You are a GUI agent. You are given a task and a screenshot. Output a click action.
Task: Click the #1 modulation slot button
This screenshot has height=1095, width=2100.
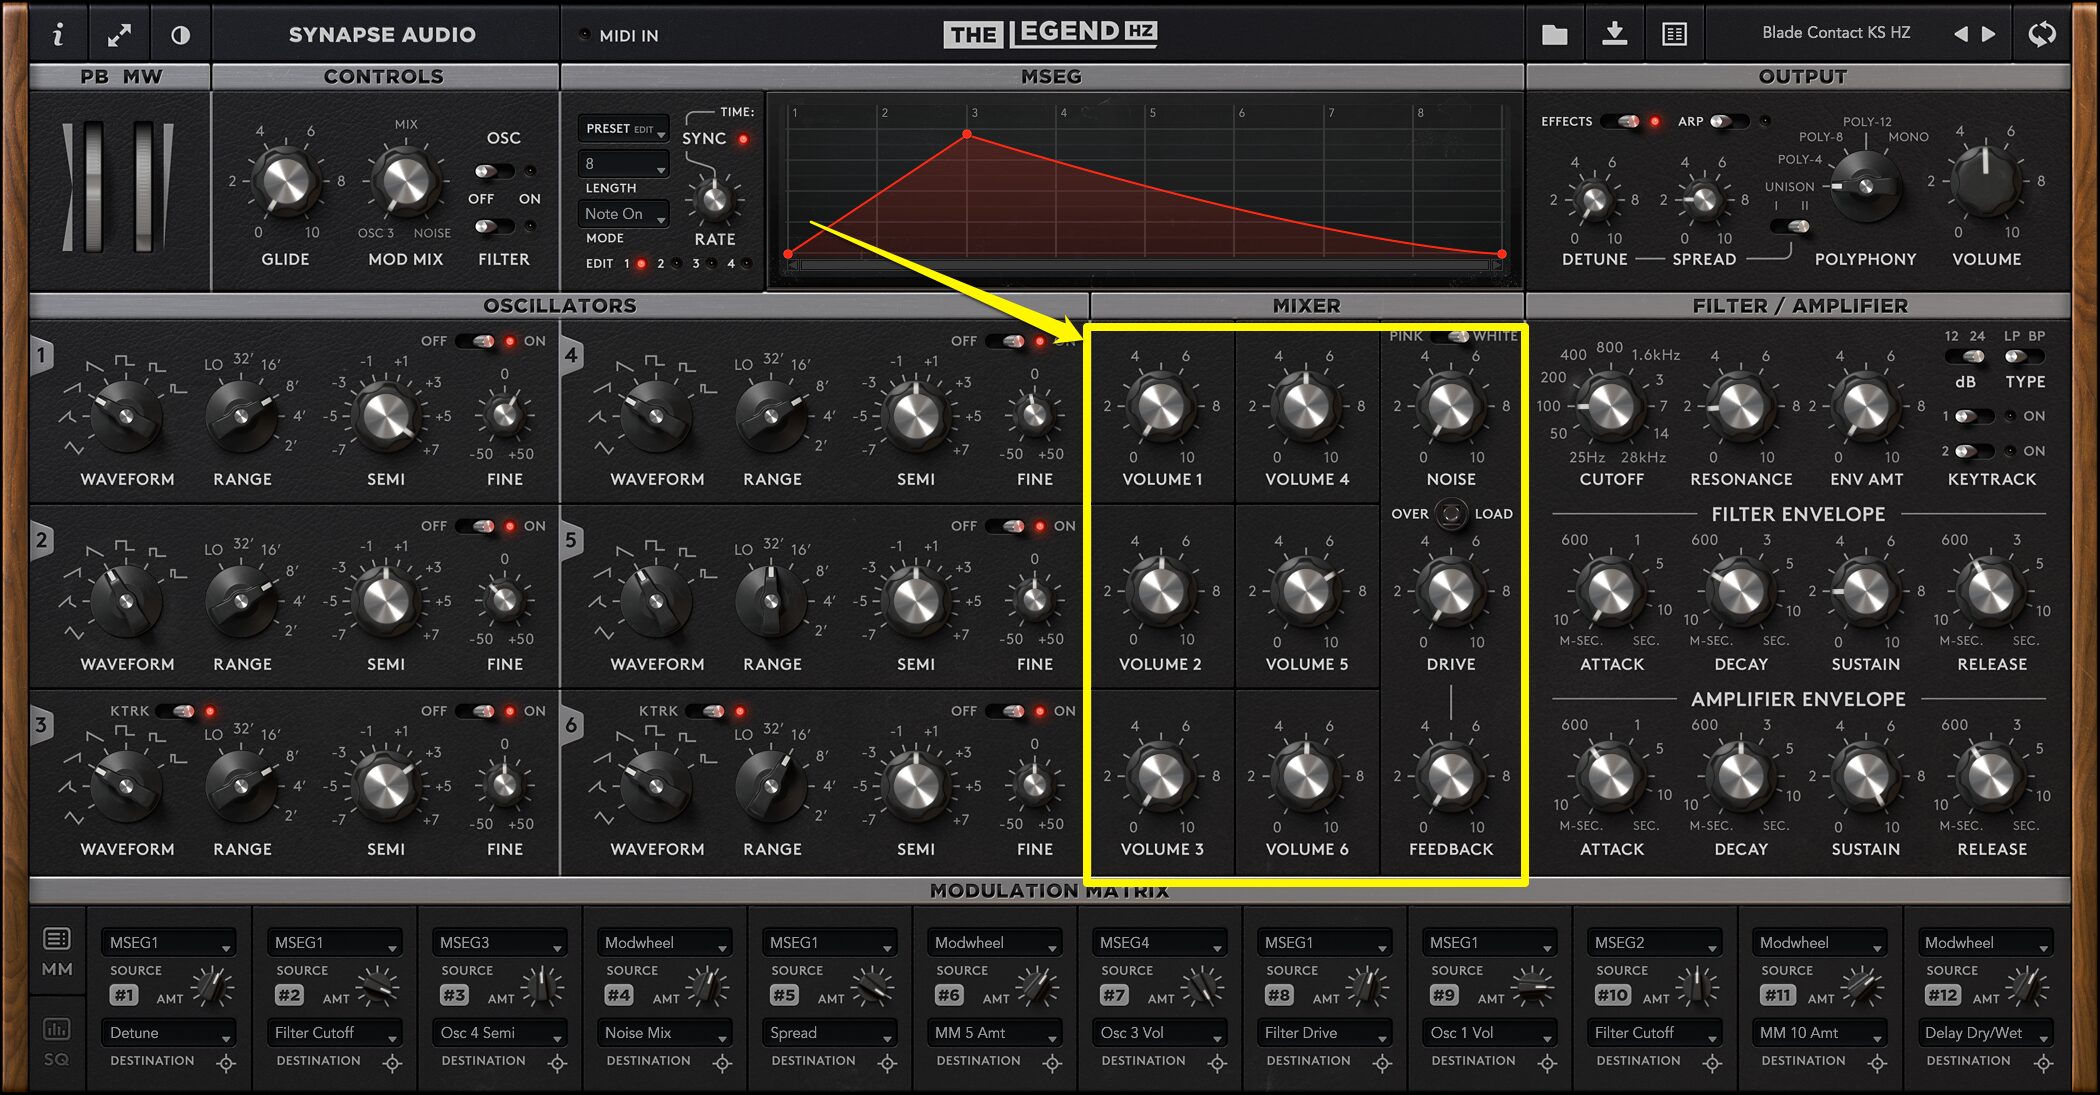124,995
